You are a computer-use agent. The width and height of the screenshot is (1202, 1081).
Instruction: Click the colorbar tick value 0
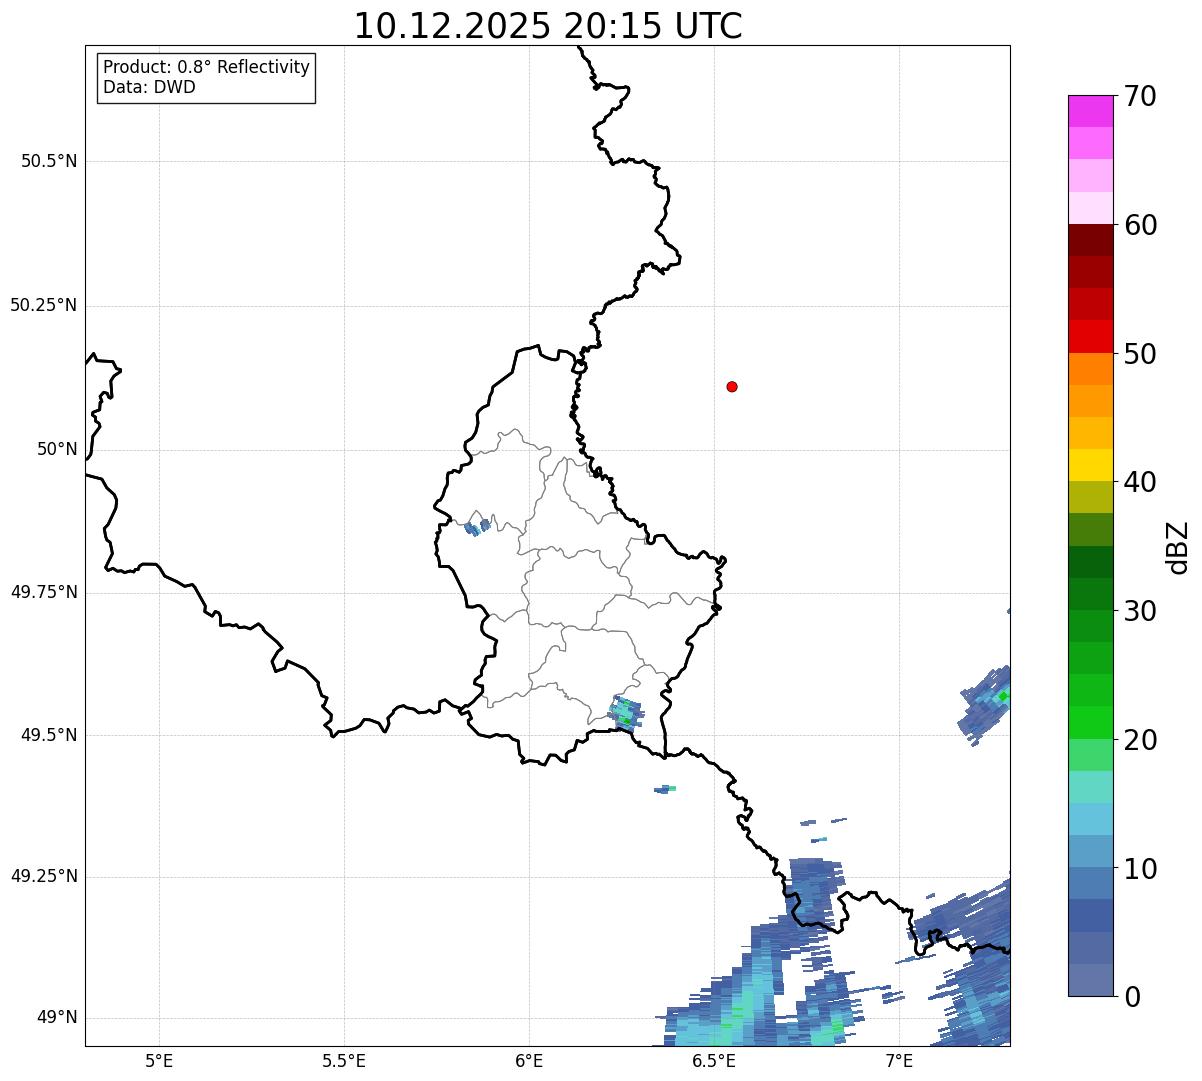(x=1132, y=997)
